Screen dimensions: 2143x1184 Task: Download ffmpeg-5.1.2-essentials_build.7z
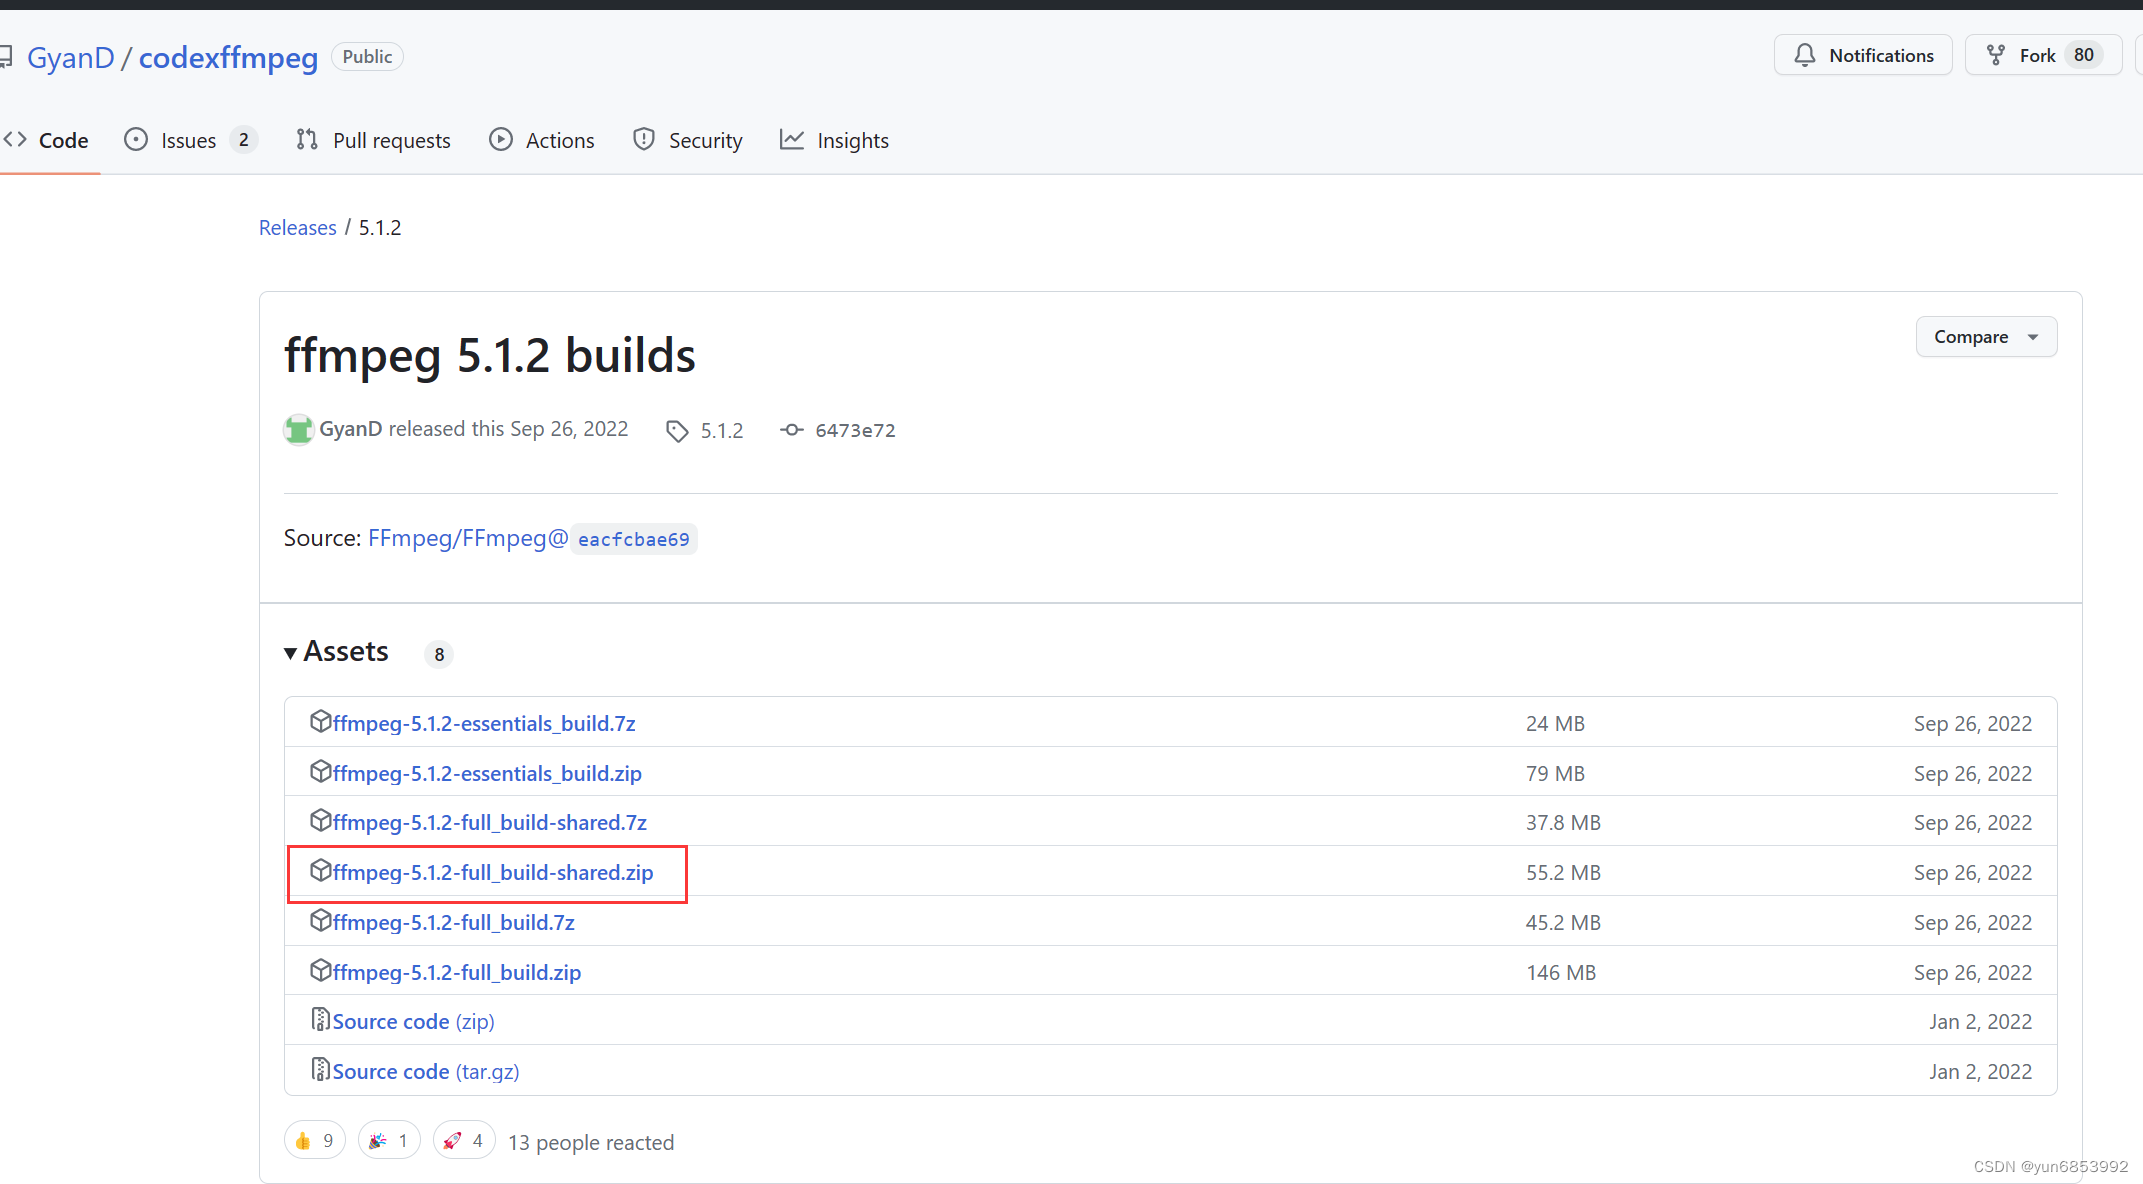484,724
